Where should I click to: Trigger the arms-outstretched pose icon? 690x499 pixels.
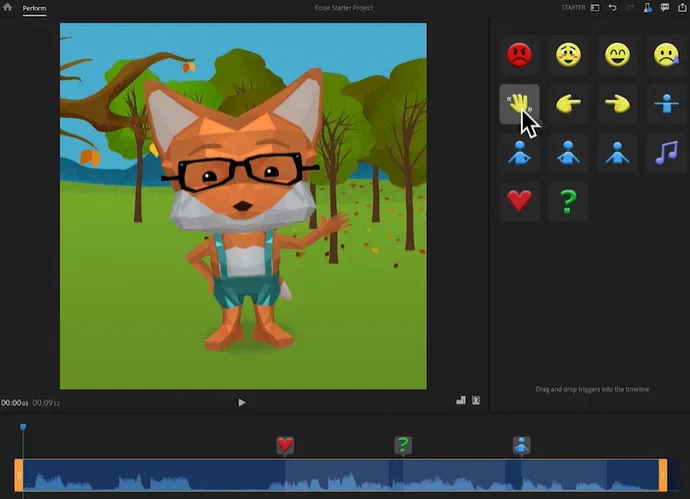point(666,103)
